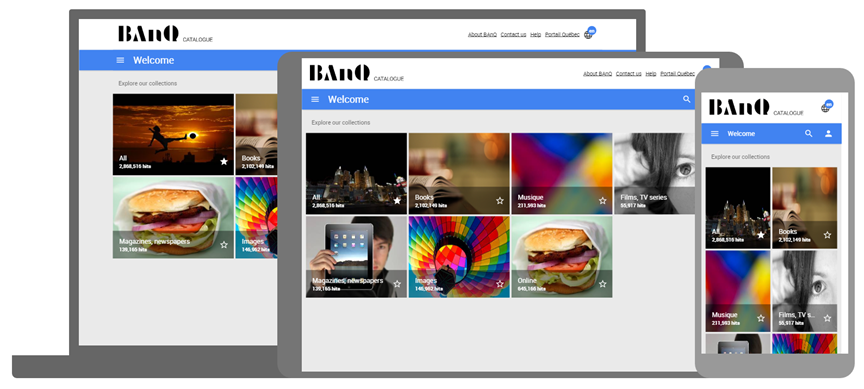
Task: Open Films, TV series tile on tablet
Action: (x=655, y=174)
